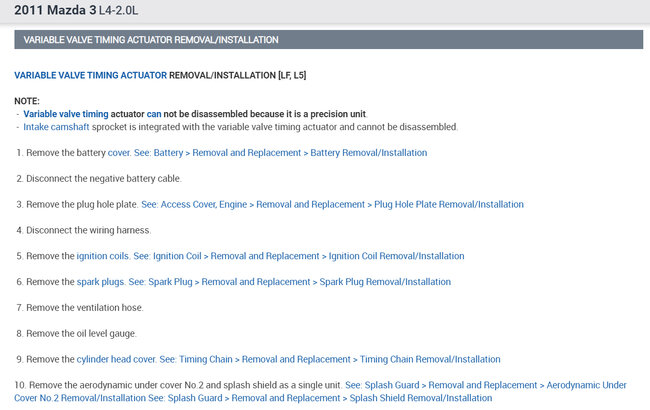Open the Splash Shield Removal/Installation link
This screenshot has height=410, width=650.
(x=320, y=398)
